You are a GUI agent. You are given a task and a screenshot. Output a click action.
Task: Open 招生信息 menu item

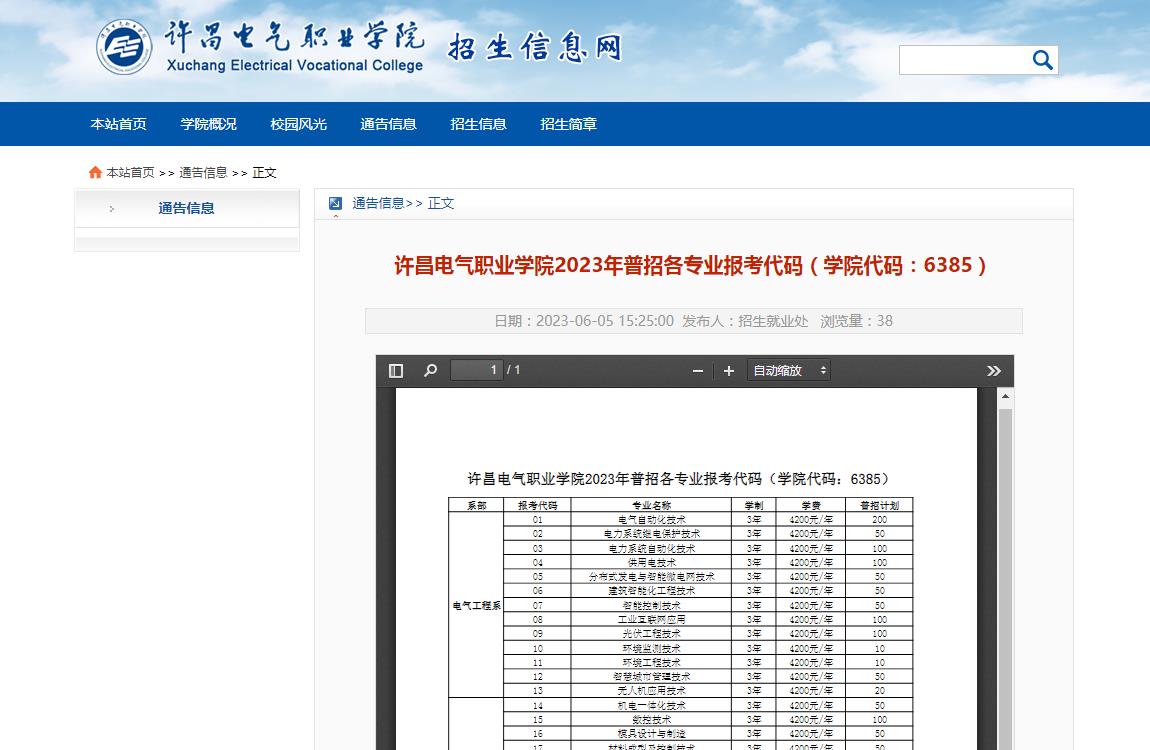[478, 124]
